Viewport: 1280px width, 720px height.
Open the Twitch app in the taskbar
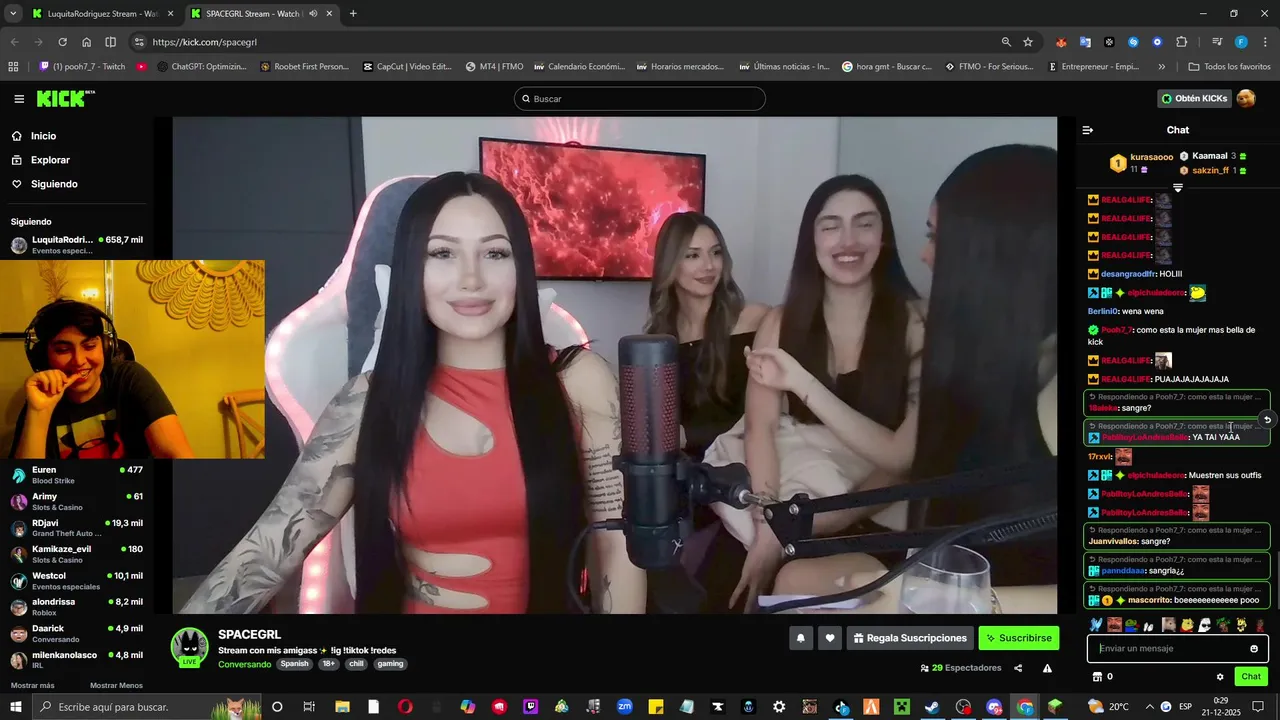[x=530, y=707]
